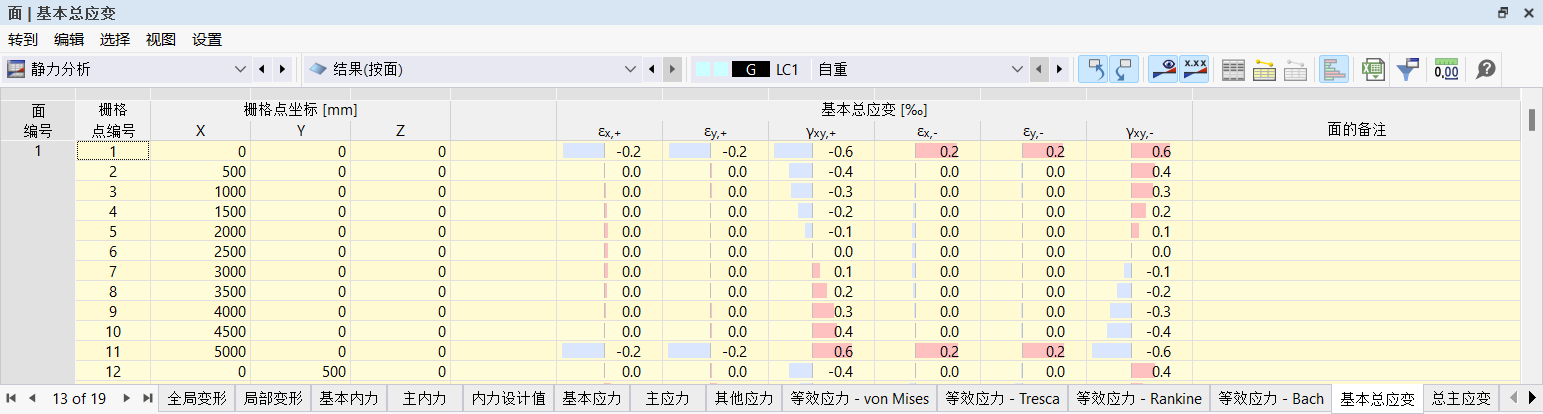This screenshot has width=1543, height=414.
Task: Toggle the x.xx values display icon
Action: click(x=1194, y=69)
